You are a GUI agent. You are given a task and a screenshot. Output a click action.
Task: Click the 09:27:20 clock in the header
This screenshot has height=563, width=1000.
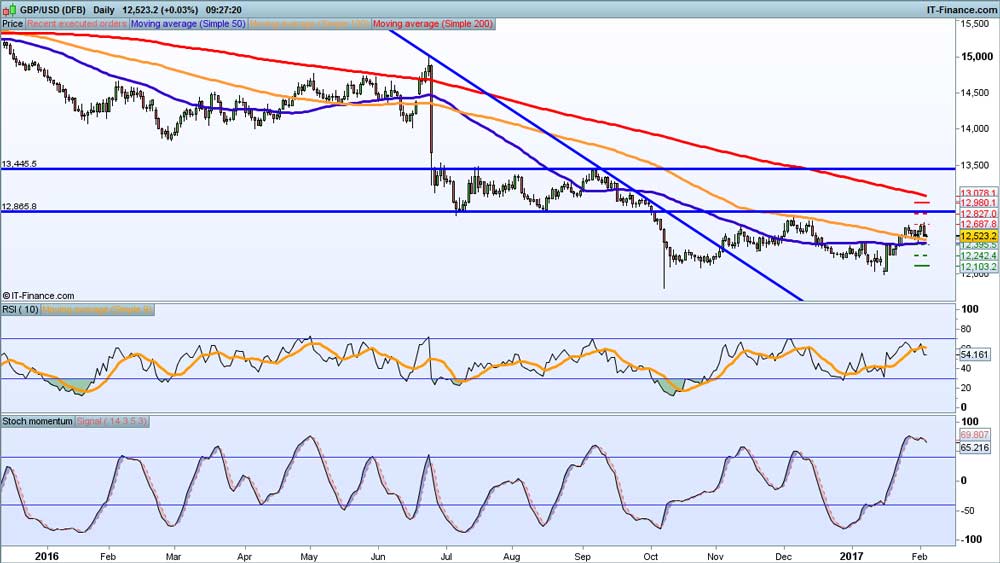coord(223,10)
